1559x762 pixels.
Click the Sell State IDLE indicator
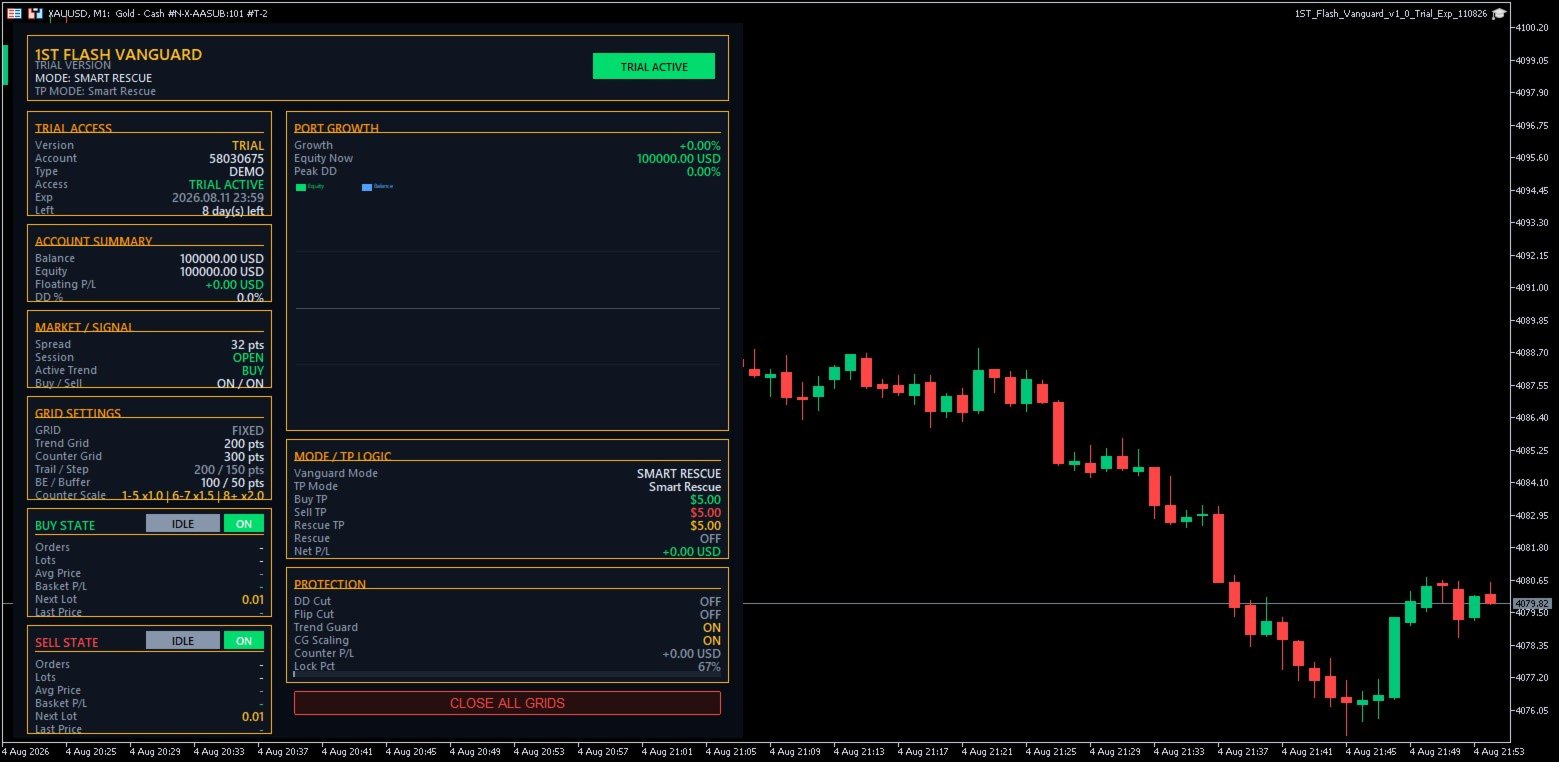click(183, 641)
